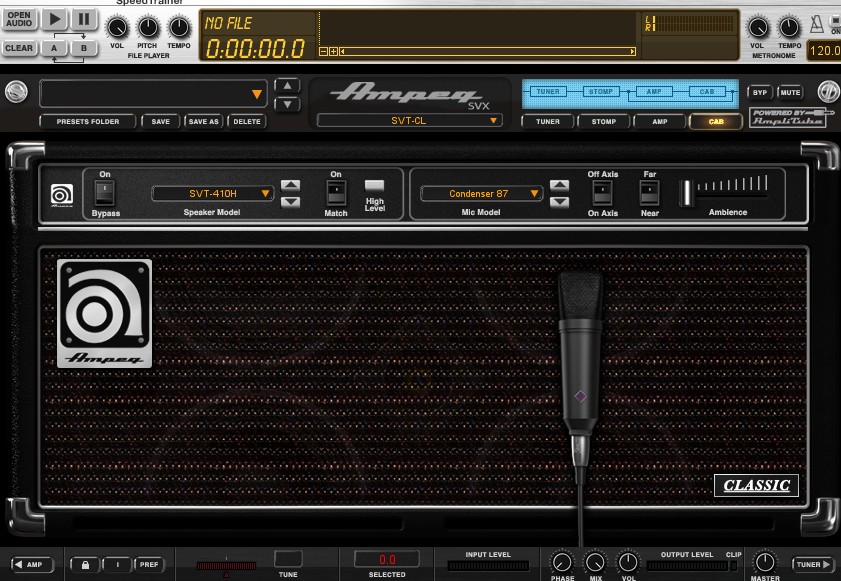Go to previous AMP module
This screenshot has width=841, height=581.
(33, 564)
